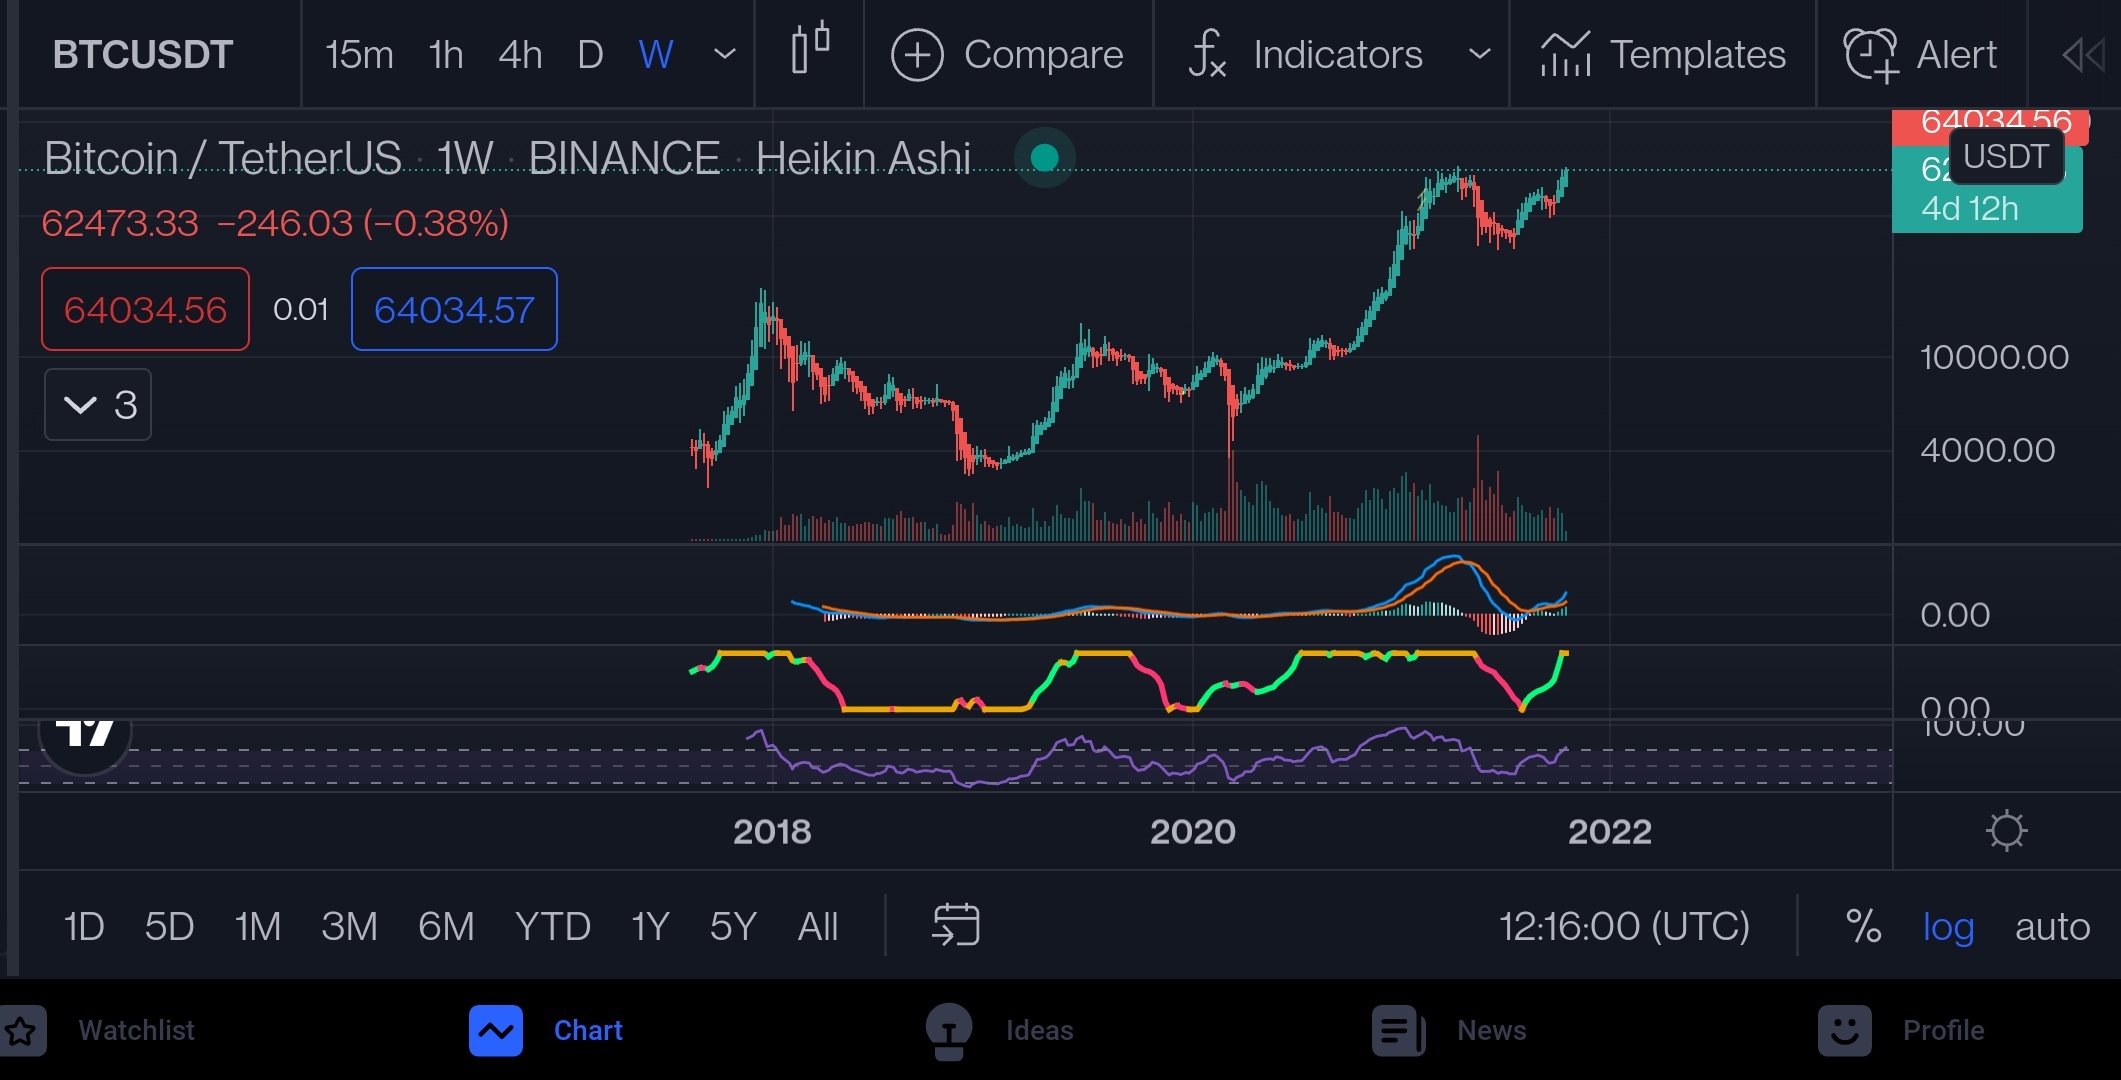2121x1080 pixels.
Task: Open the chart style candlestick icon
Action: pyautogui.click(x=810, y=50)
